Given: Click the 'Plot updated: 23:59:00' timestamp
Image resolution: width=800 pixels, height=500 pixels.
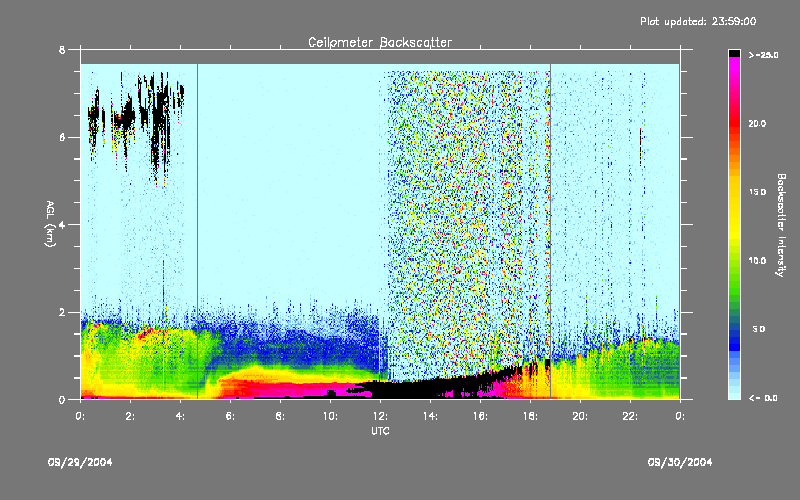Looking at the screenshot, I should pos(698,21).
